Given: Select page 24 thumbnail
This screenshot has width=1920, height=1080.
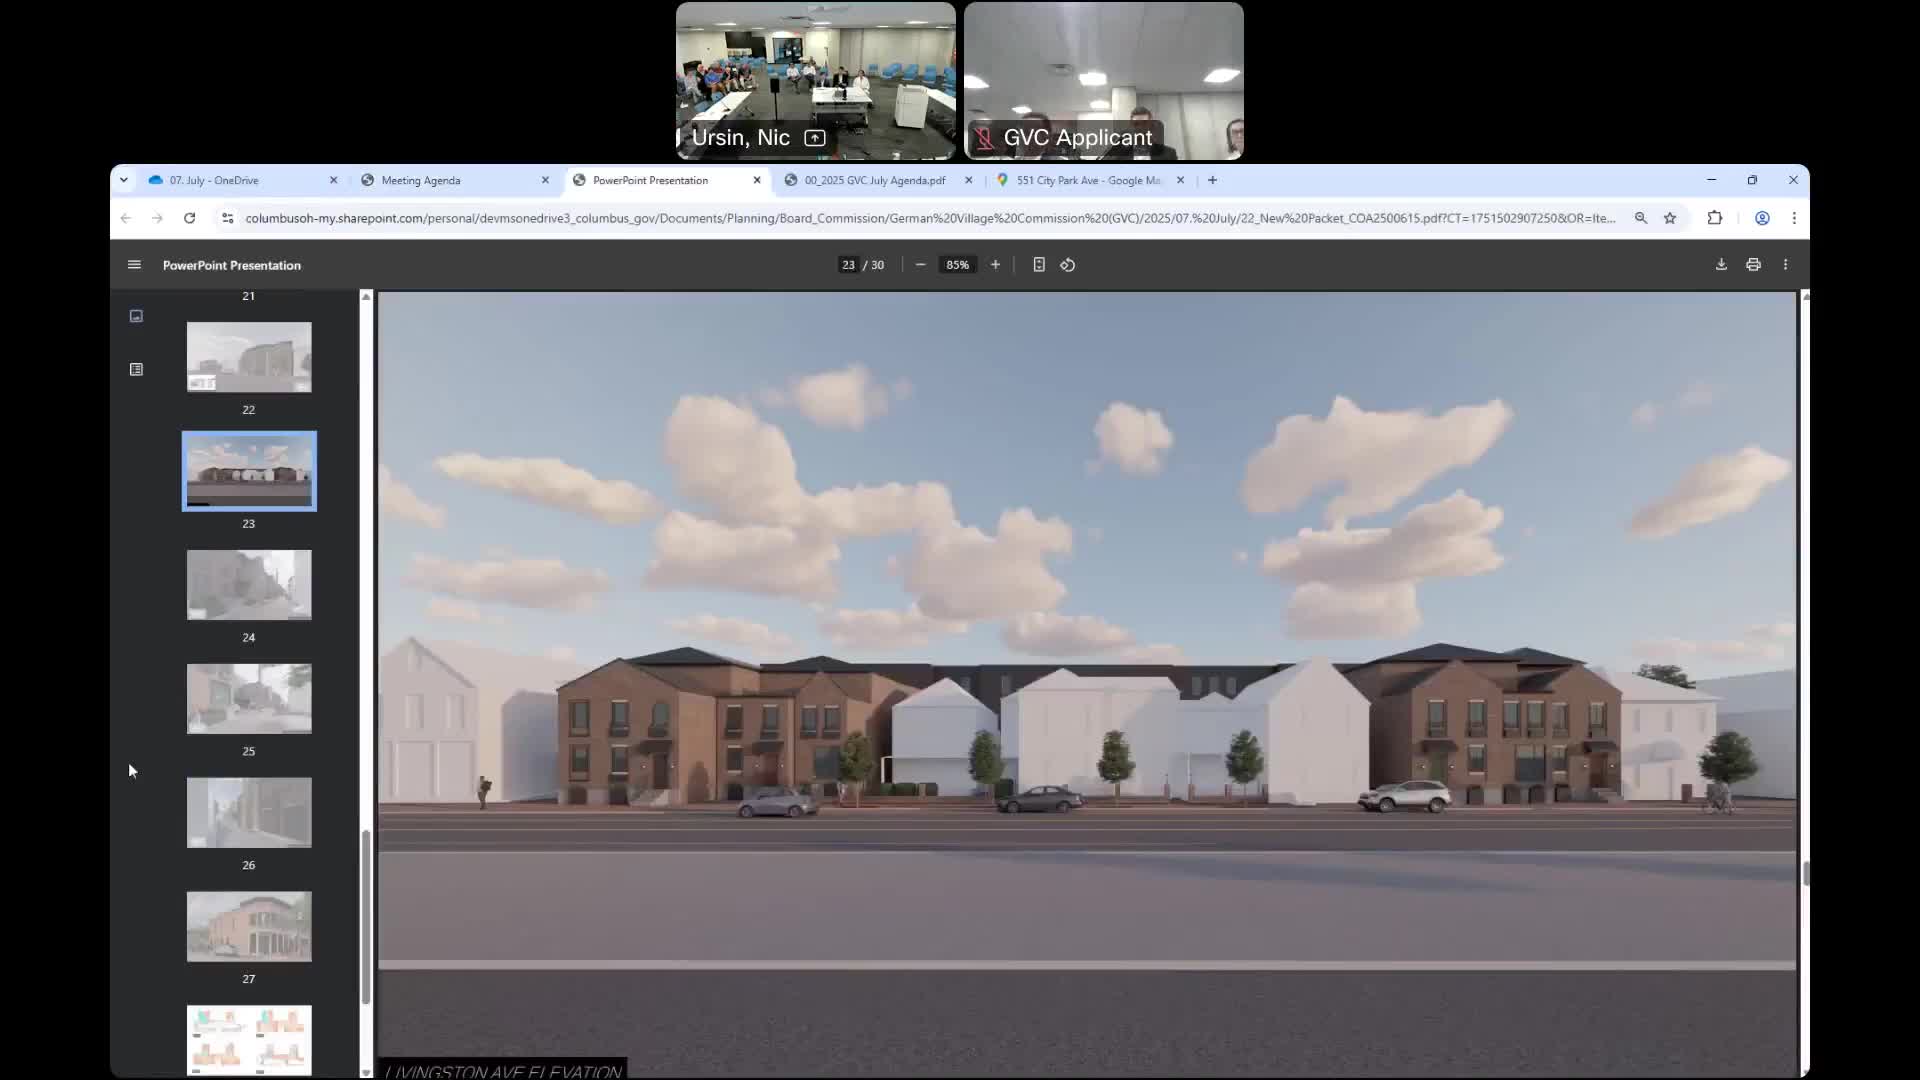Looking at the screenshot, I should click(x=249, y=585).
